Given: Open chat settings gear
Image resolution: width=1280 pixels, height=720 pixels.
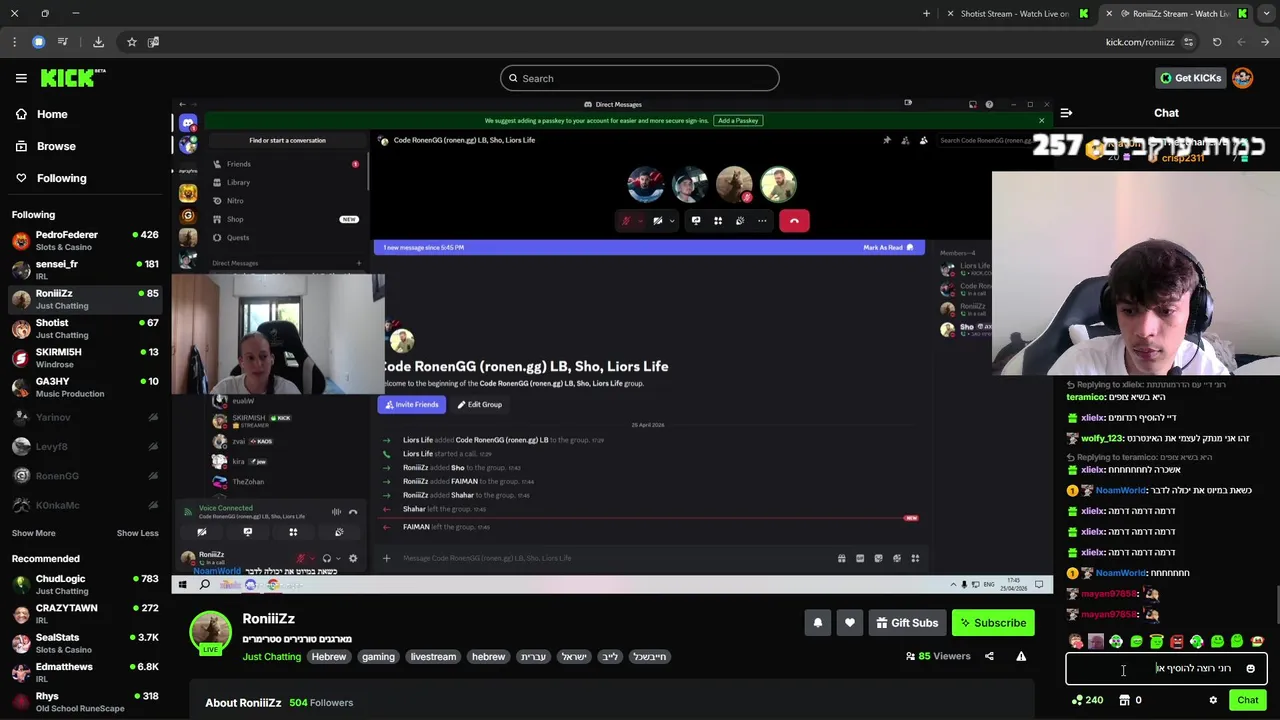Looking at the screenshot, I should click(x=1213, y=700).
